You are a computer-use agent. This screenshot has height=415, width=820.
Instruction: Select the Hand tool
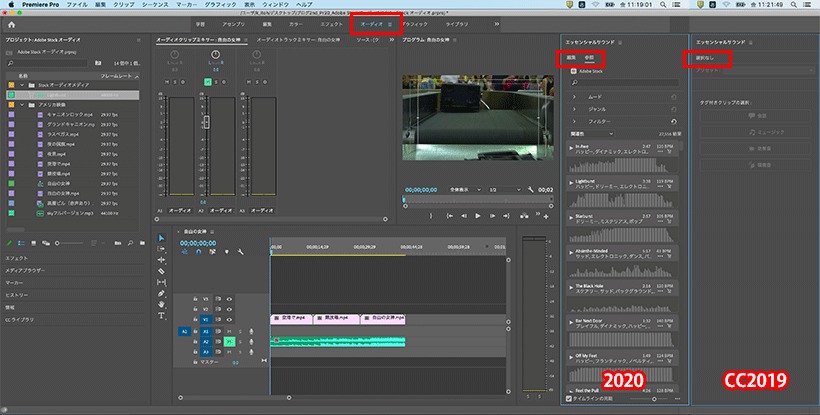pos(162,304)
